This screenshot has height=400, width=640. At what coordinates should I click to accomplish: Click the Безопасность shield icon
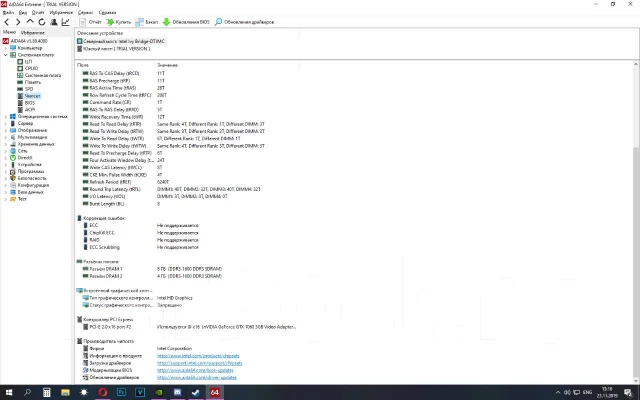click(x=13, y=178)
